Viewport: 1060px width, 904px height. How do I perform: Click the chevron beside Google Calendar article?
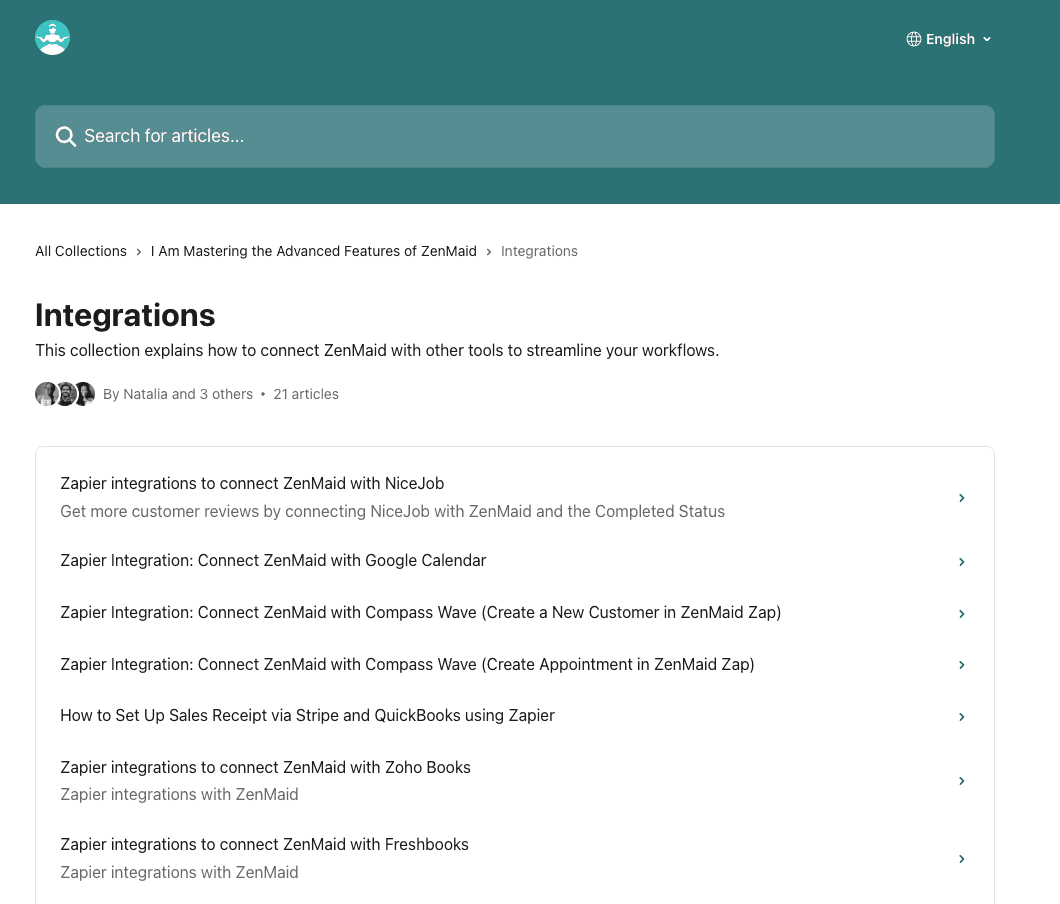[x=961, y=562]
